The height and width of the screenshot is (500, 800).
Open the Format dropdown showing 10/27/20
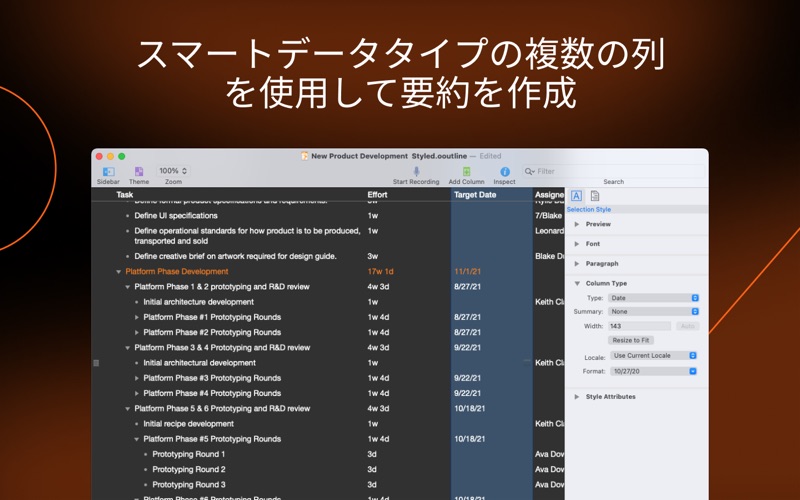654,371
